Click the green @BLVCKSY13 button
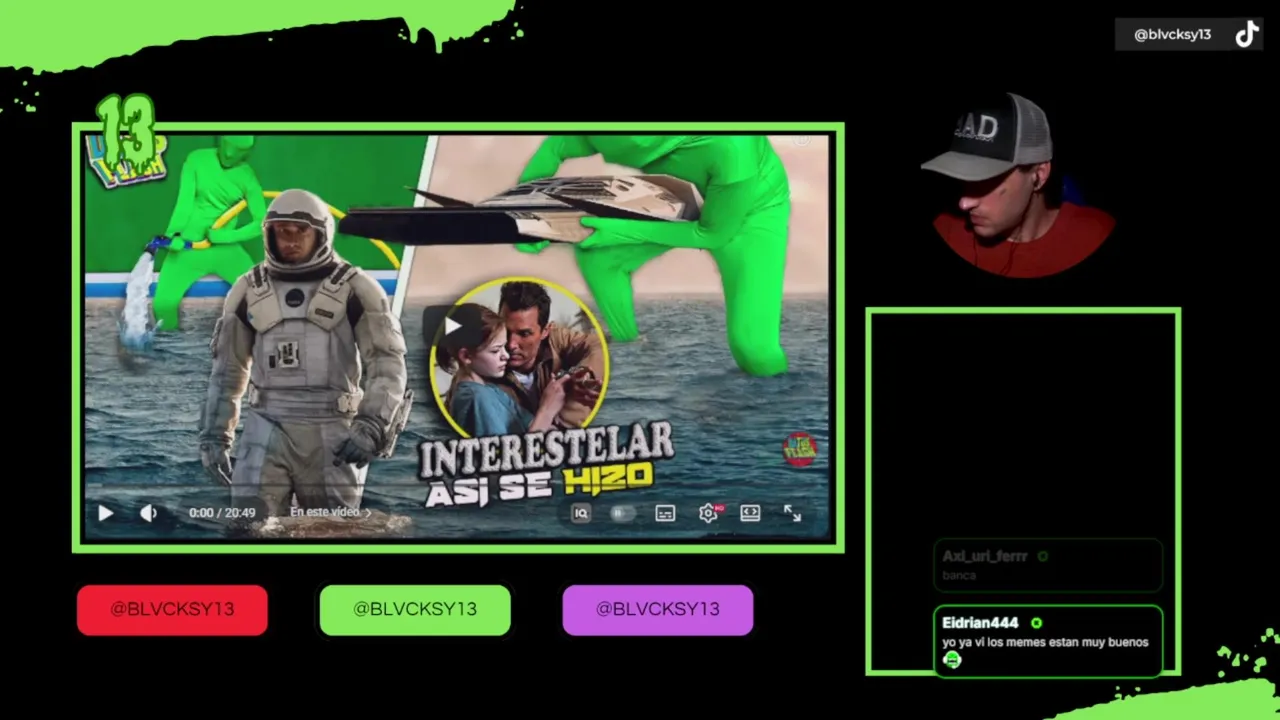Viewport: 1280px width, 720px height. [x=415, y=610]
